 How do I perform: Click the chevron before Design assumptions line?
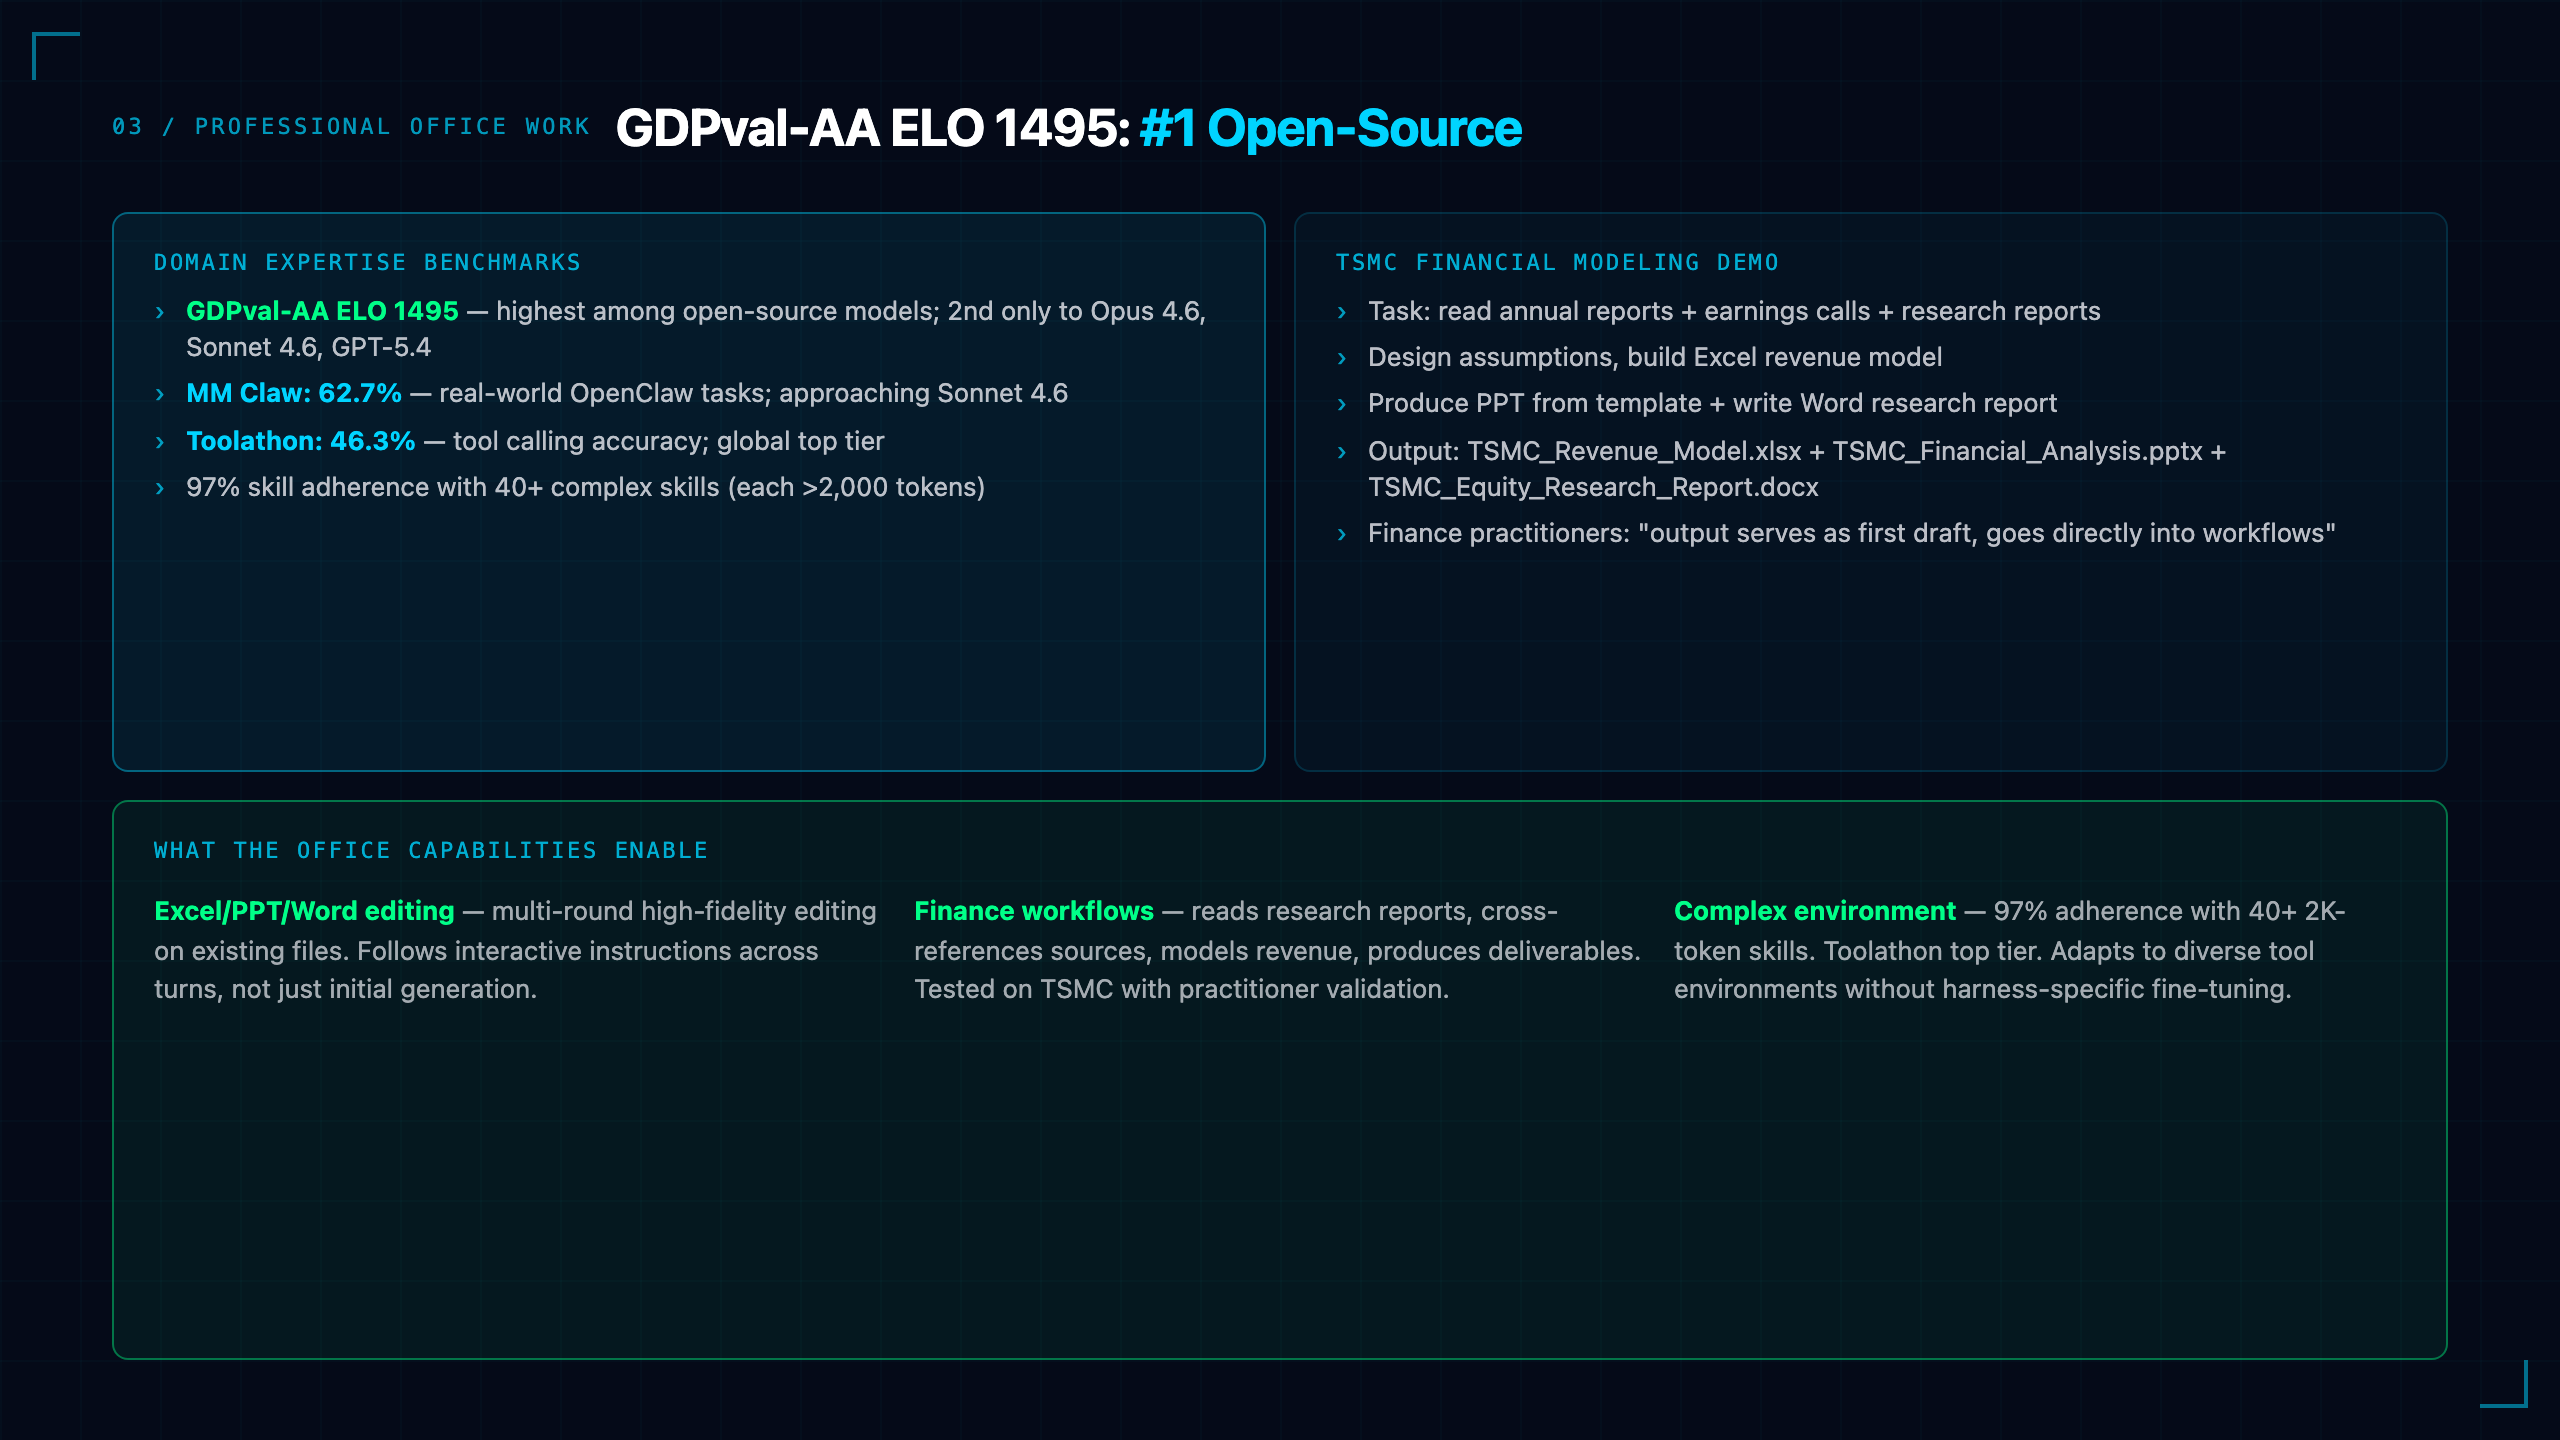pyautogui.click(x=1342, y=359)
